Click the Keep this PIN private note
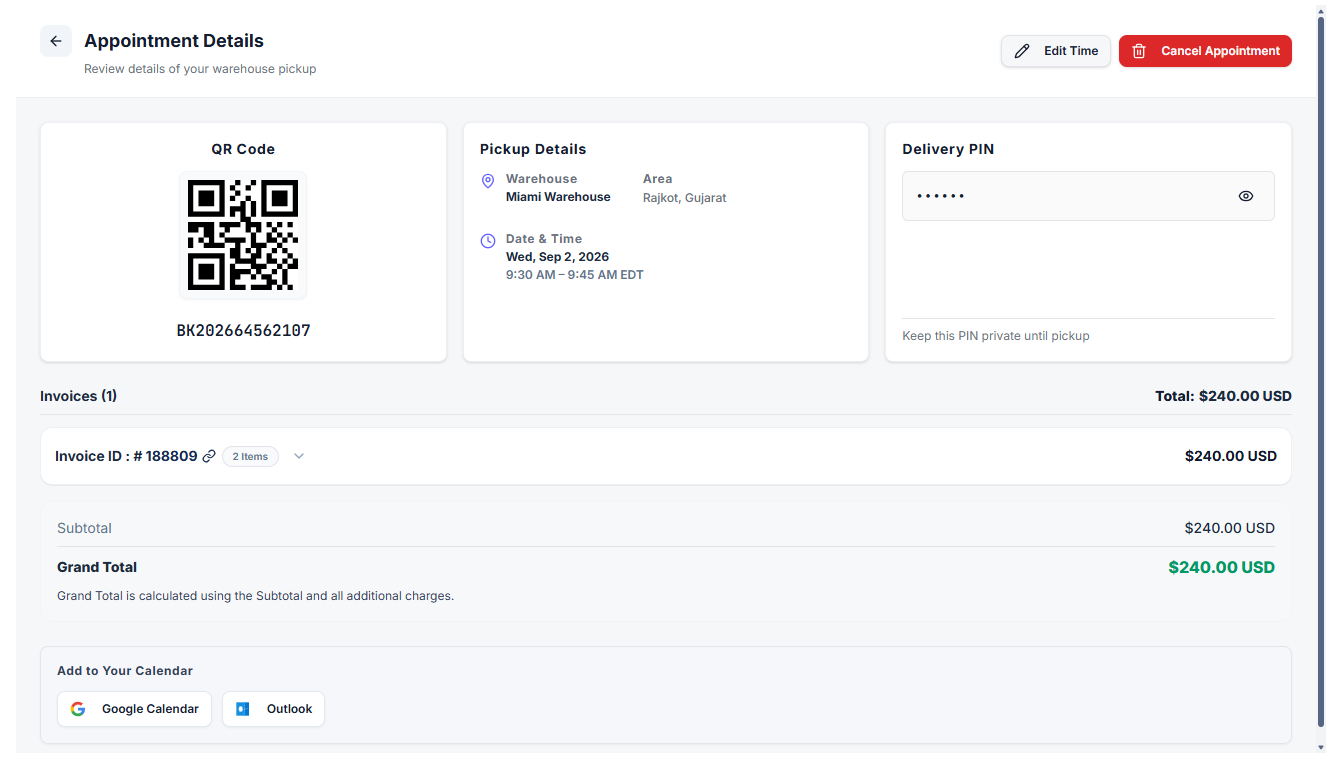This screenshot has height=768, width=1335. (996, 336)
